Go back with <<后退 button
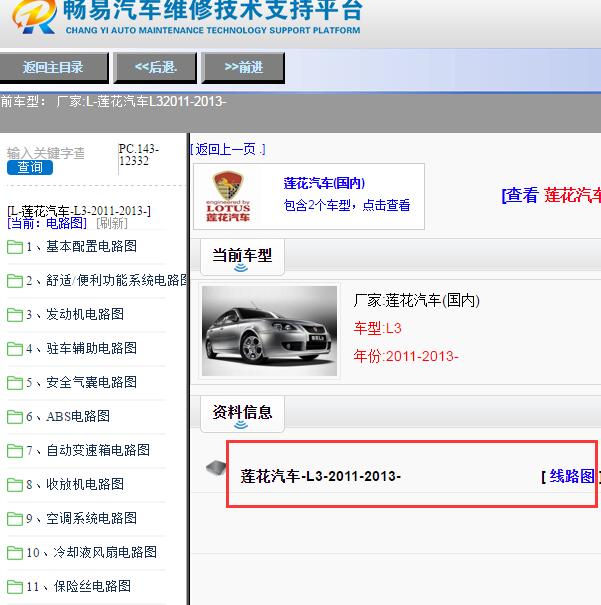 [155, 68]
